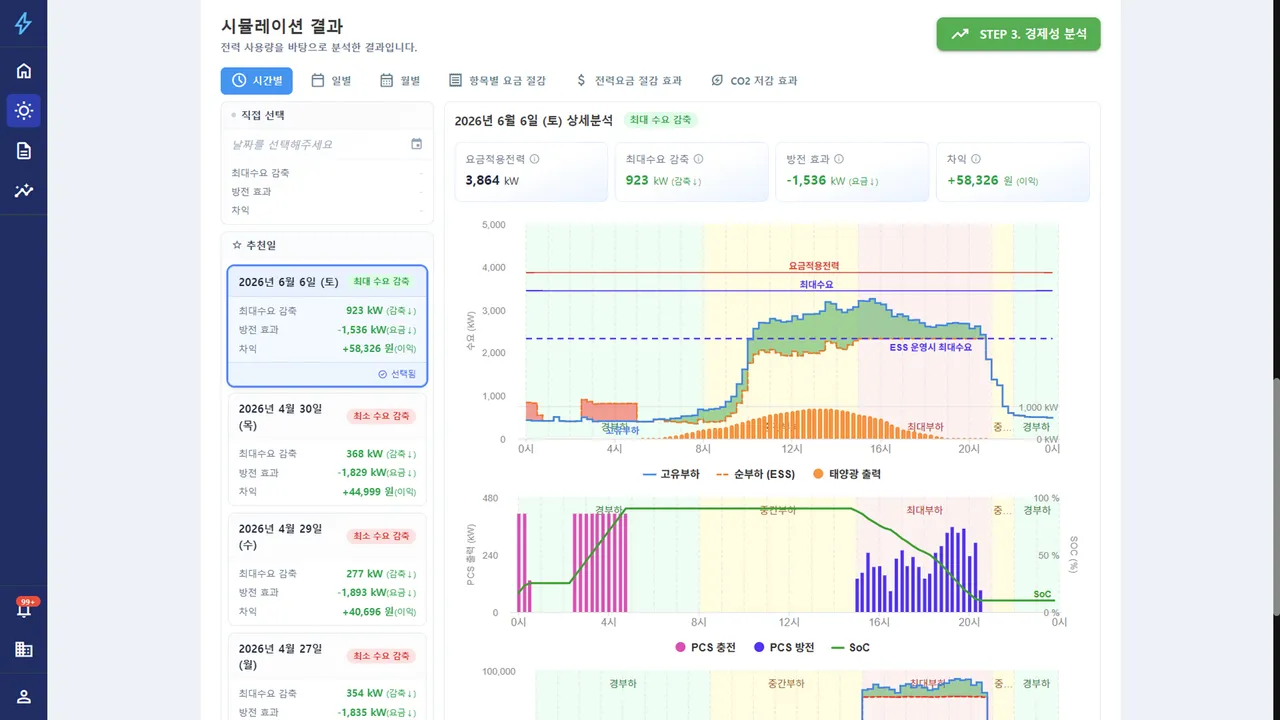This screenshot has height=720, width=1280.
Task: Open the CO2 저감 효과 tab
Action: click(x=754, y=81)
